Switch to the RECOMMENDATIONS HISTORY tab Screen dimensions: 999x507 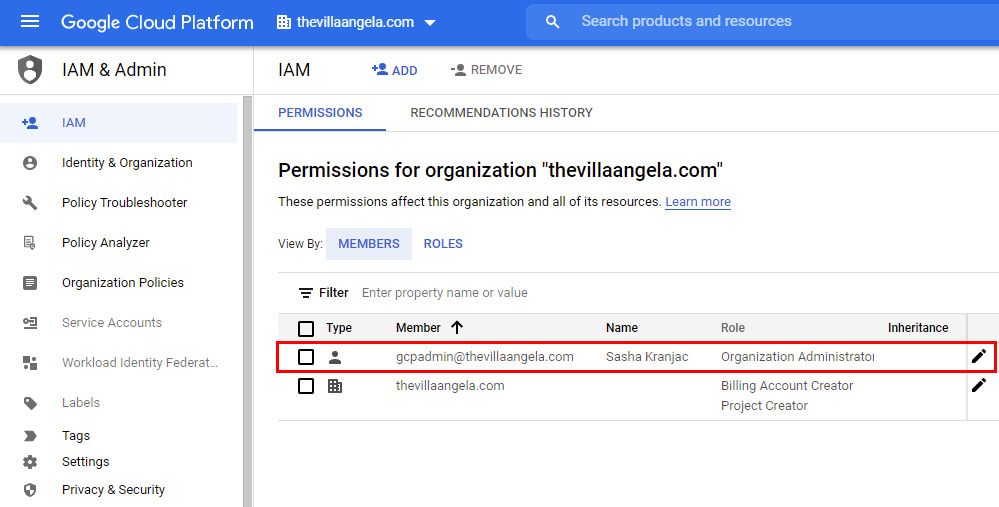click(501, 113)
